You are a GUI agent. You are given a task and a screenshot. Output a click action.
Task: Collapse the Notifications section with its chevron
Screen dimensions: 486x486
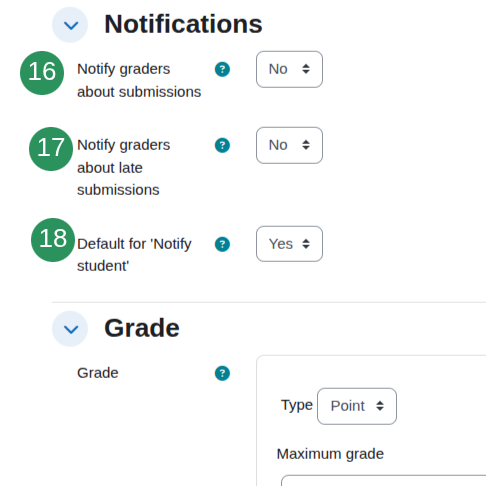[x=70, y=25]
